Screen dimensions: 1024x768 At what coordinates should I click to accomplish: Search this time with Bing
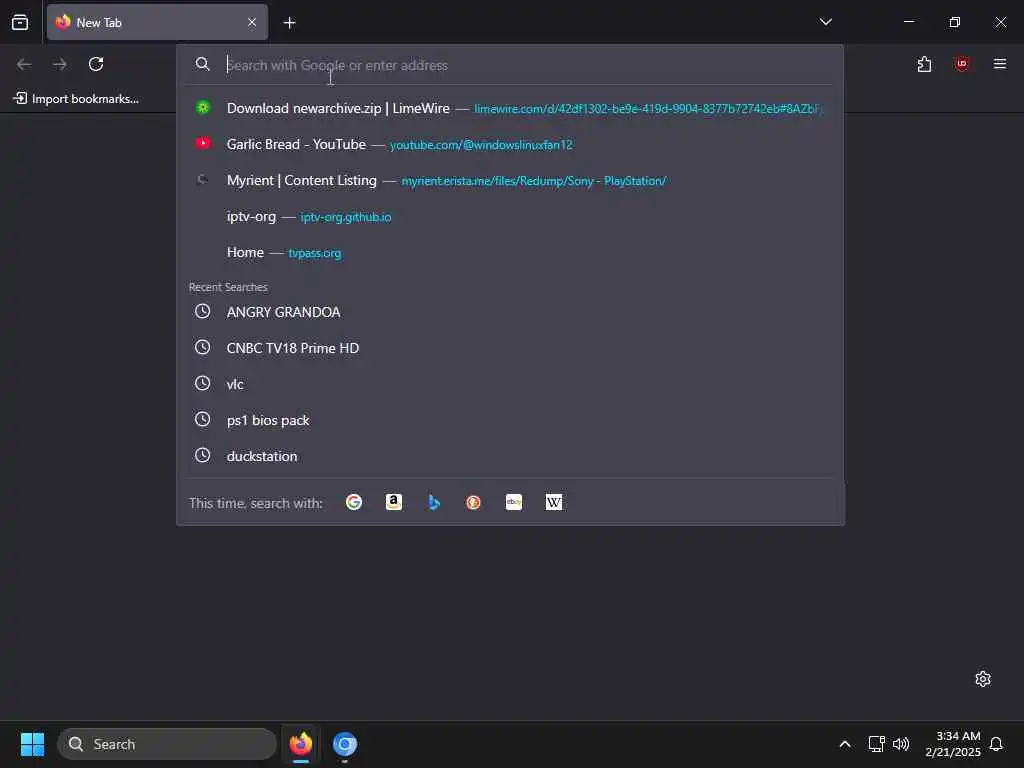pyautogui.click(x=434, y=502)
